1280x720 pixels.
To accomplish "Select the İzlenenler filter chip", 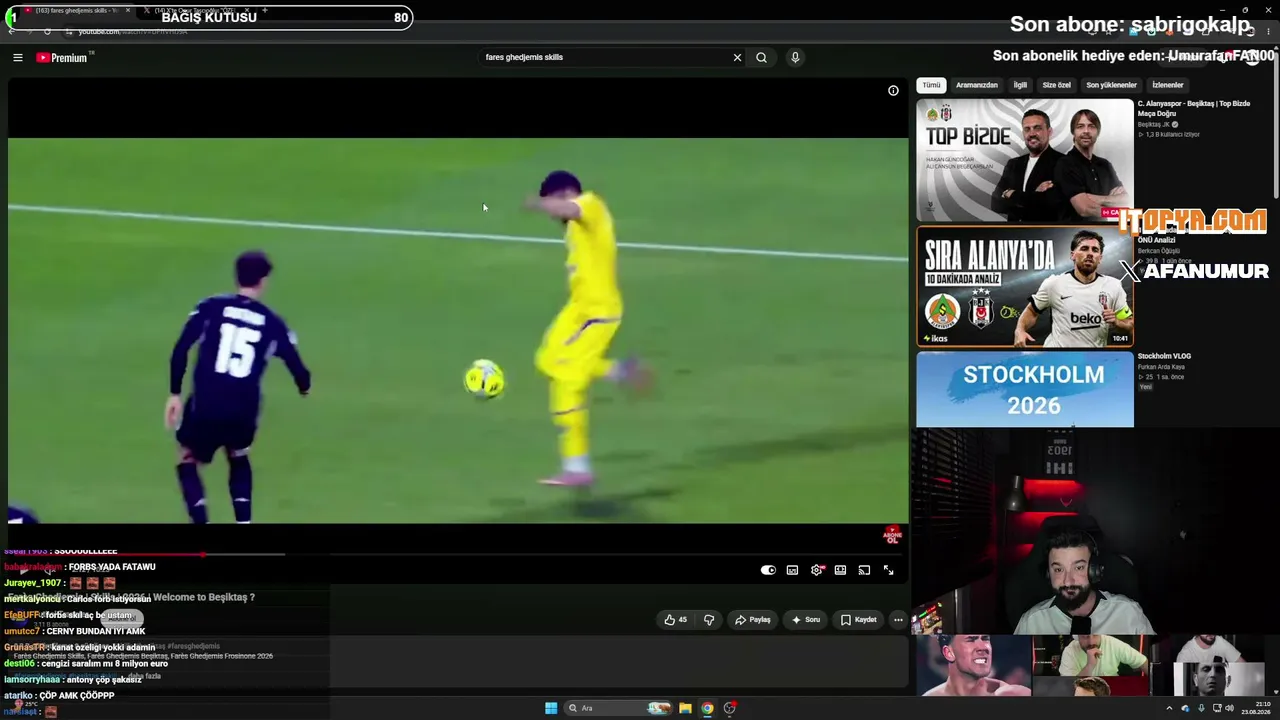I will pyautogui.click(x=1168, y=85).
